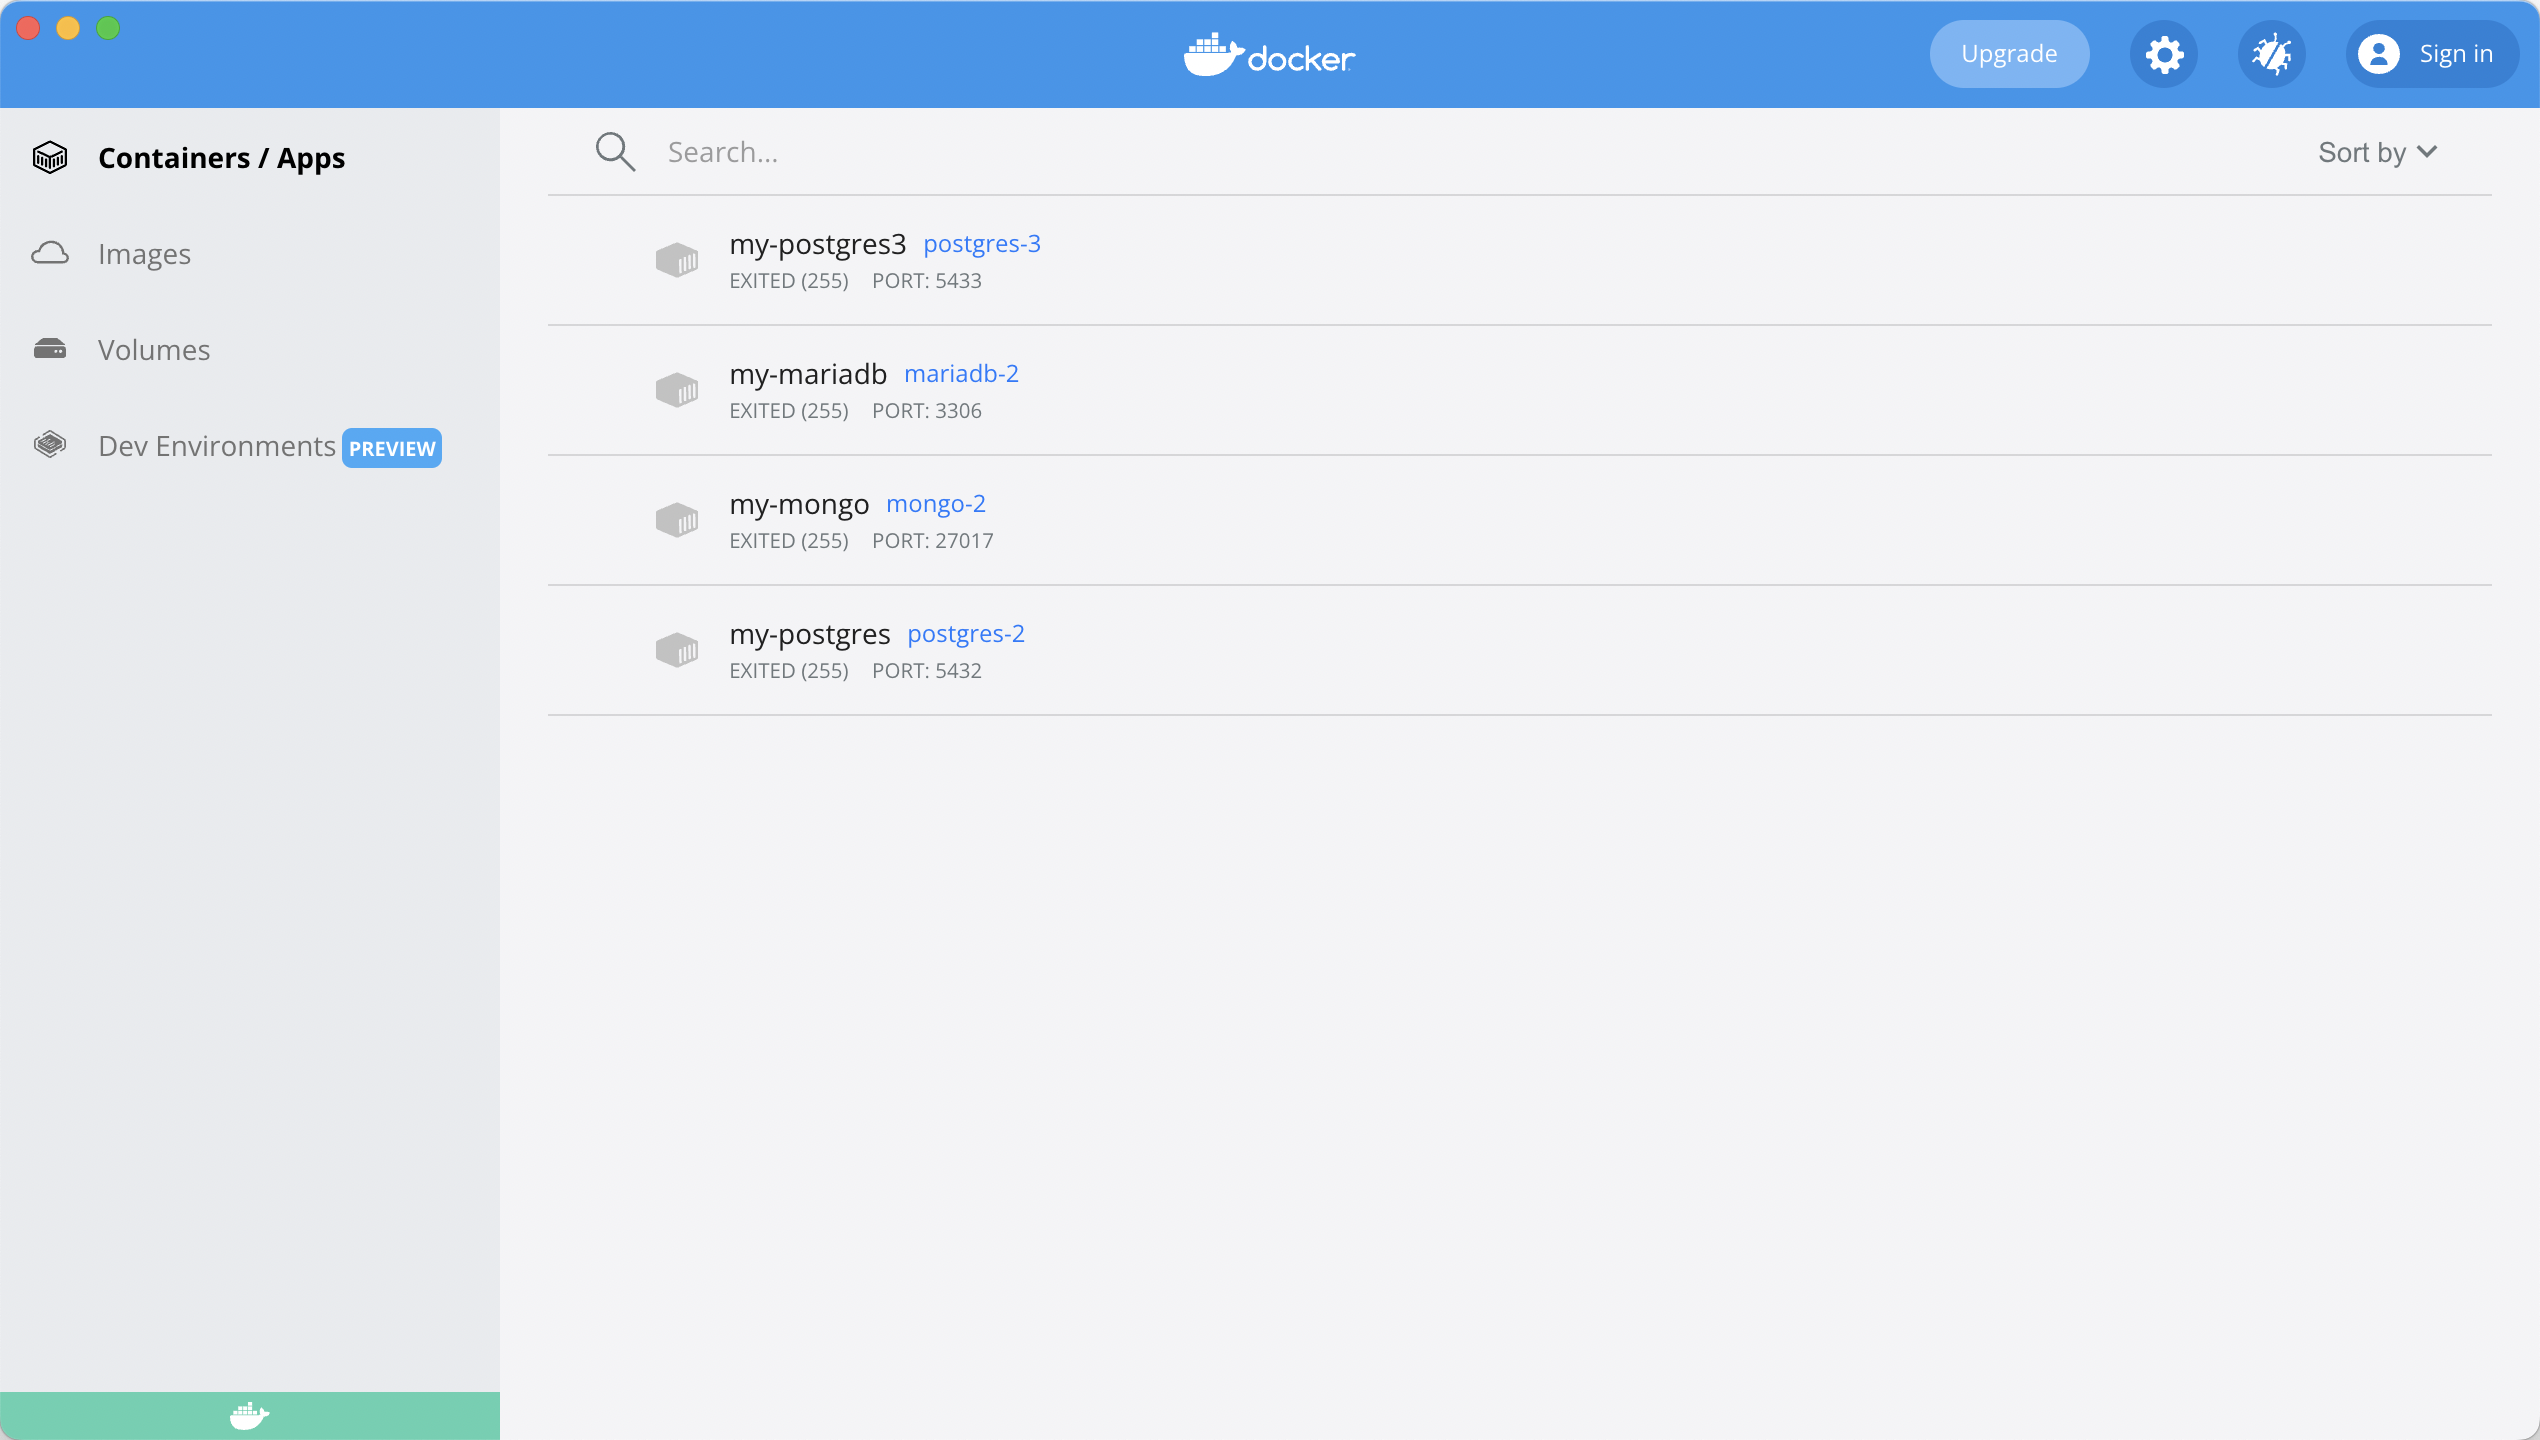Click the my-mariadb container icon
Image resolution: width=2540 pixels, height=1440 pixels.
coord(677,390)
